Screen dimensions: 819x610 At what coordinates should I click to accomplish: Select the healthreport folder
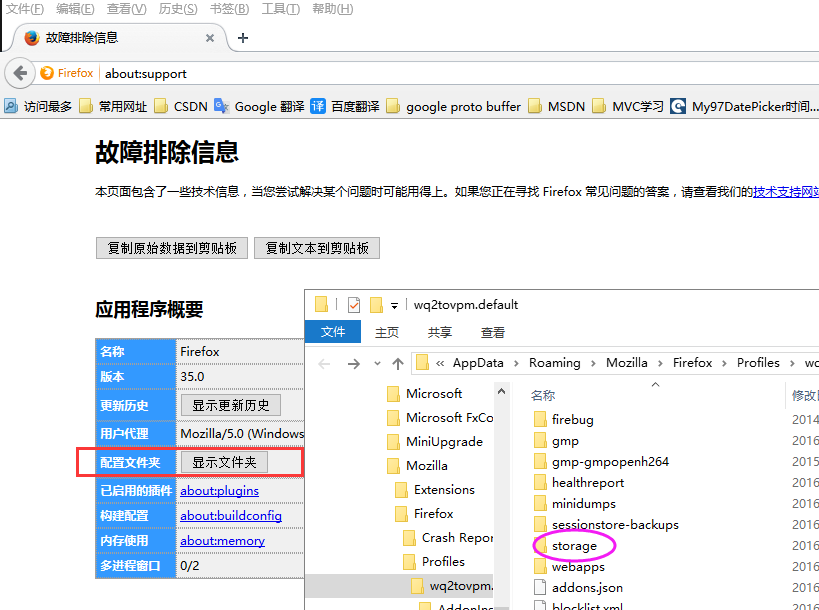pos(579,483)
